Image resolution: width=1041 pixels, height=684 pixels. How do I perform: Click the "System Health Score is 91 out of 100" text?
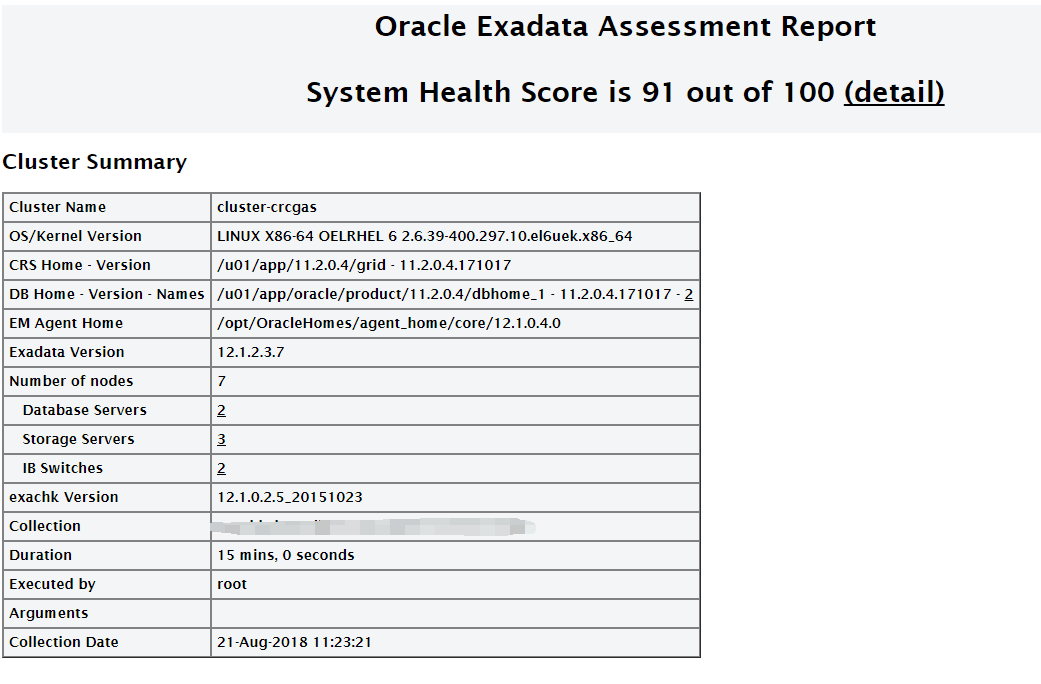(570, 92)
